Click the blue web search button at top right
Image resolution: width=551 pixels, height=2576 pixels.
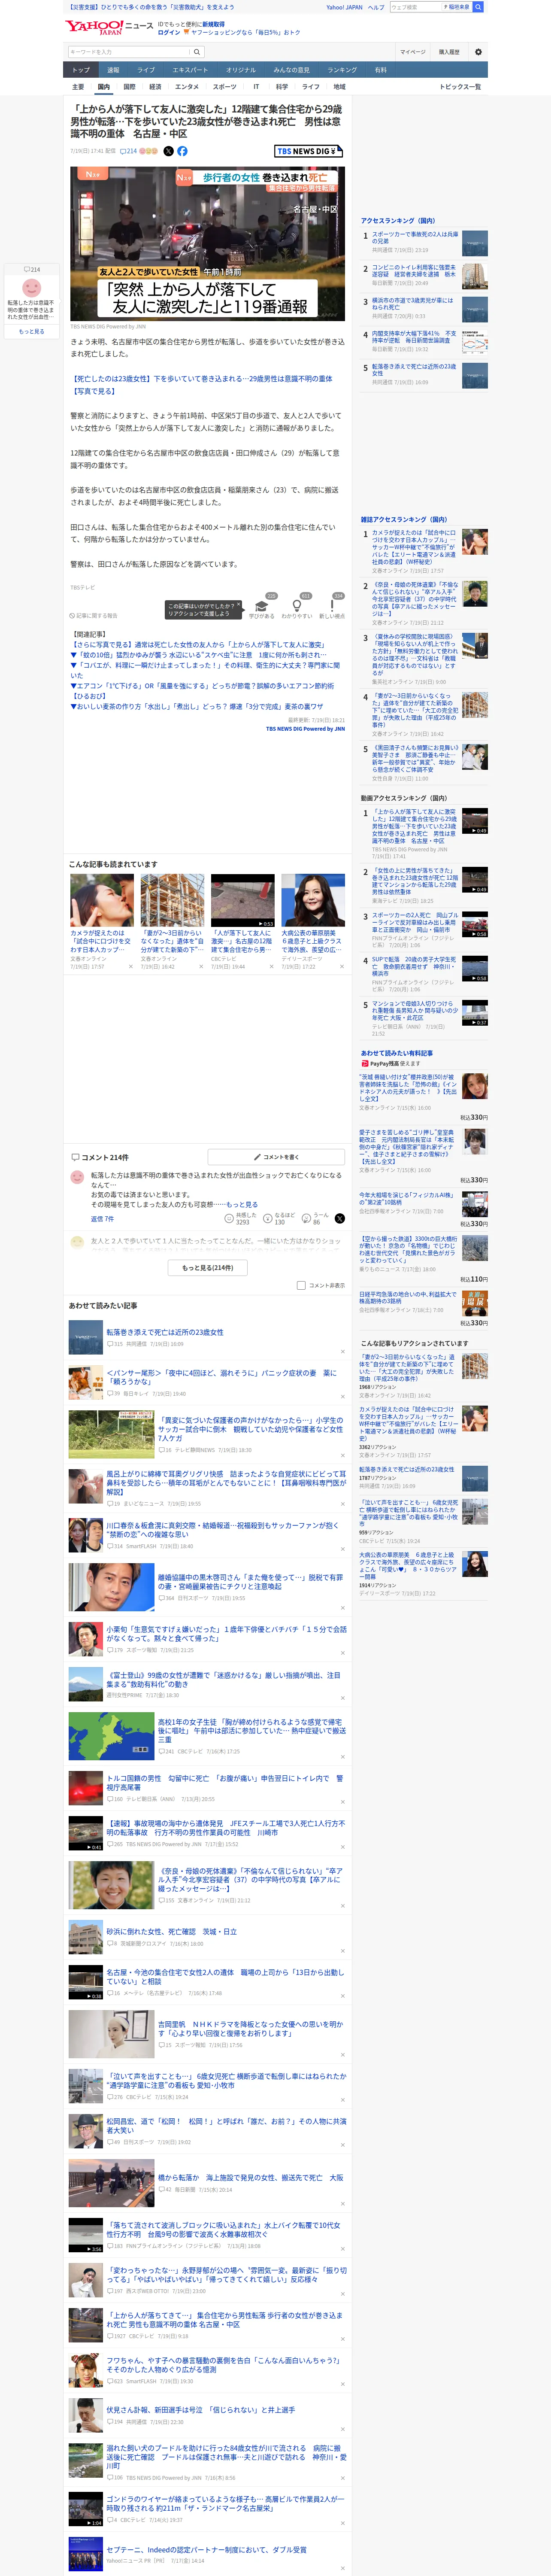point(478,7)
